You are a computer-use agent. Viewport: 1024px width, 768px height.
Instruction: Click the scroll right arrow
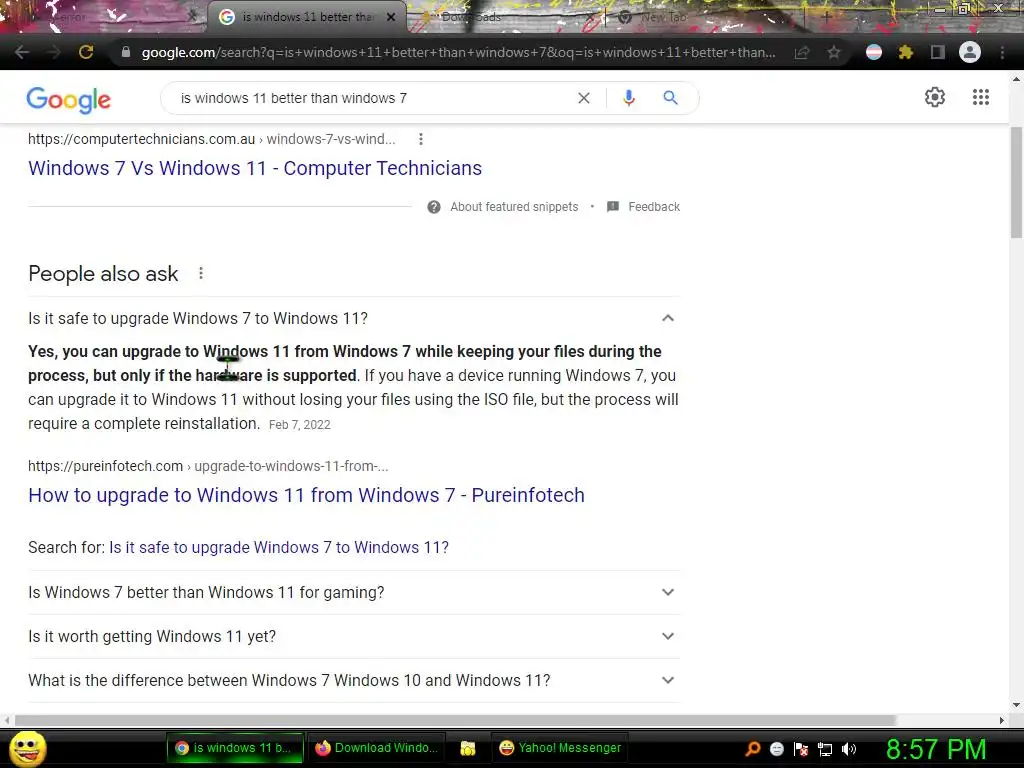(x=1002, y=720)
